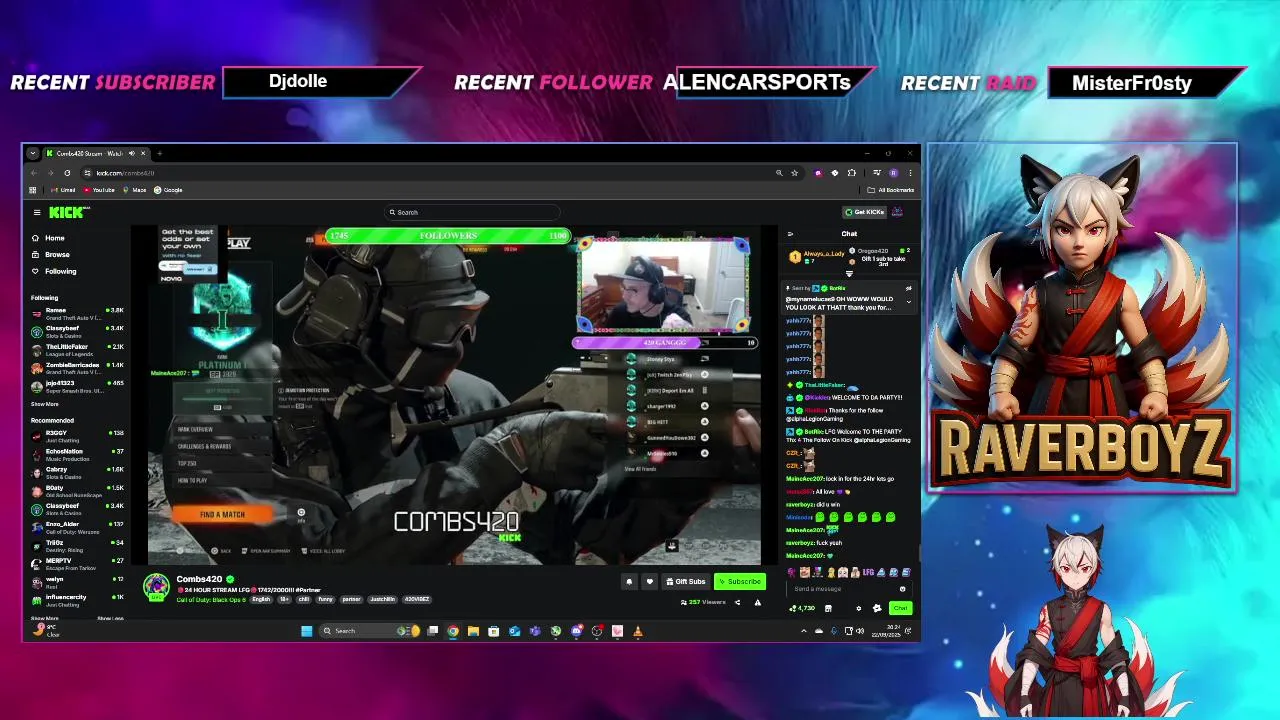1280x720 pixels.
Task: Unpin the pinned chat message
Action: click(x=909, y=288)
